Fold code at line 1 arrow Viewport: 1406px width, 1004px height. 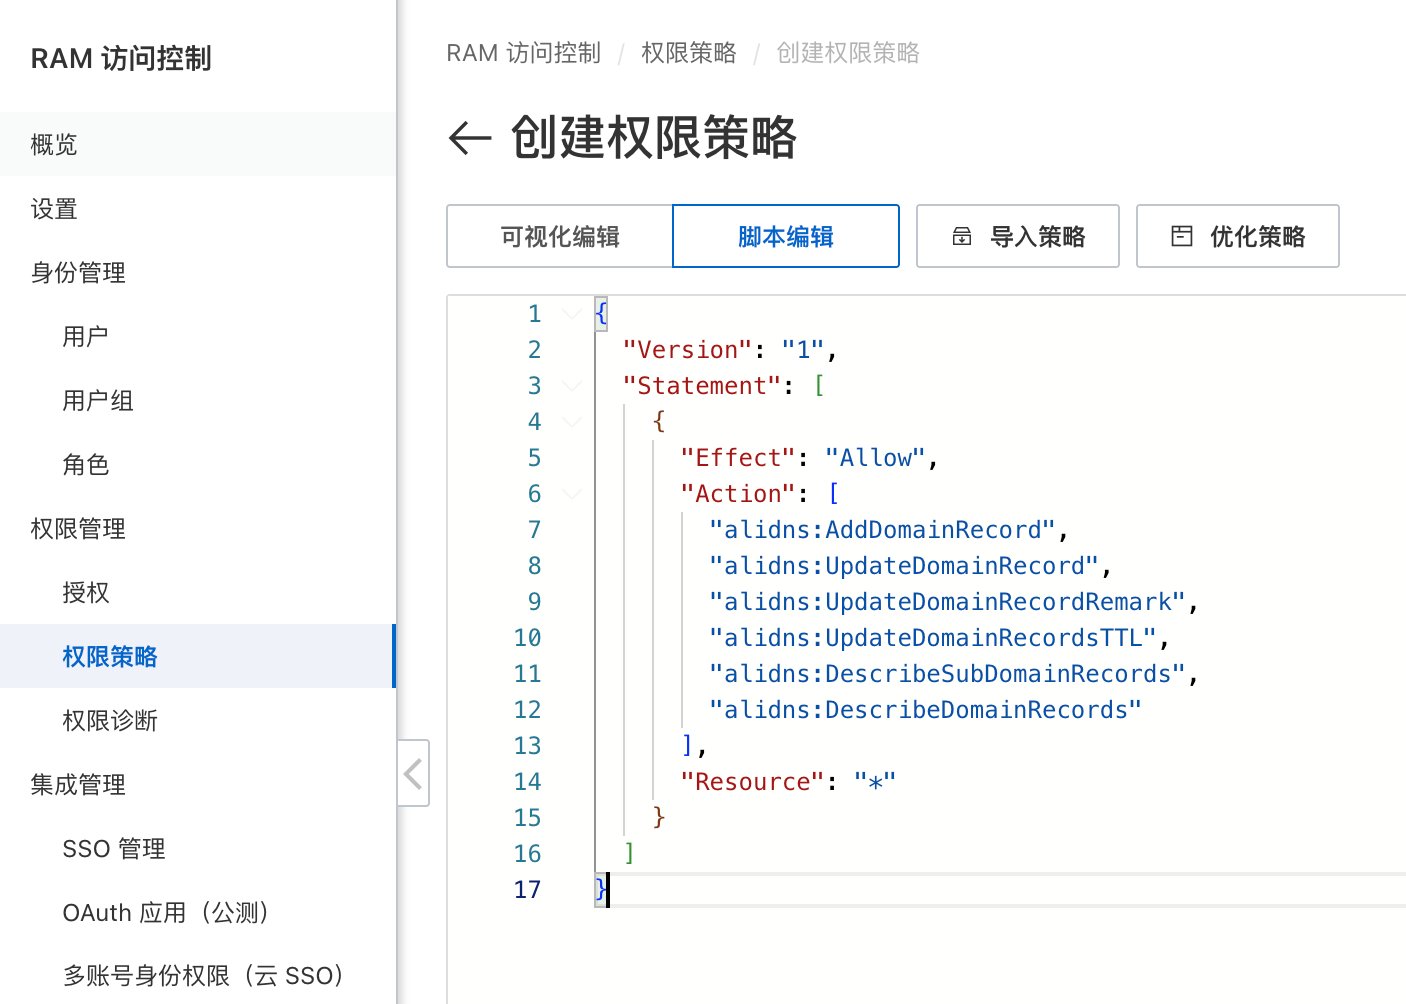click(x=572, y=314)
